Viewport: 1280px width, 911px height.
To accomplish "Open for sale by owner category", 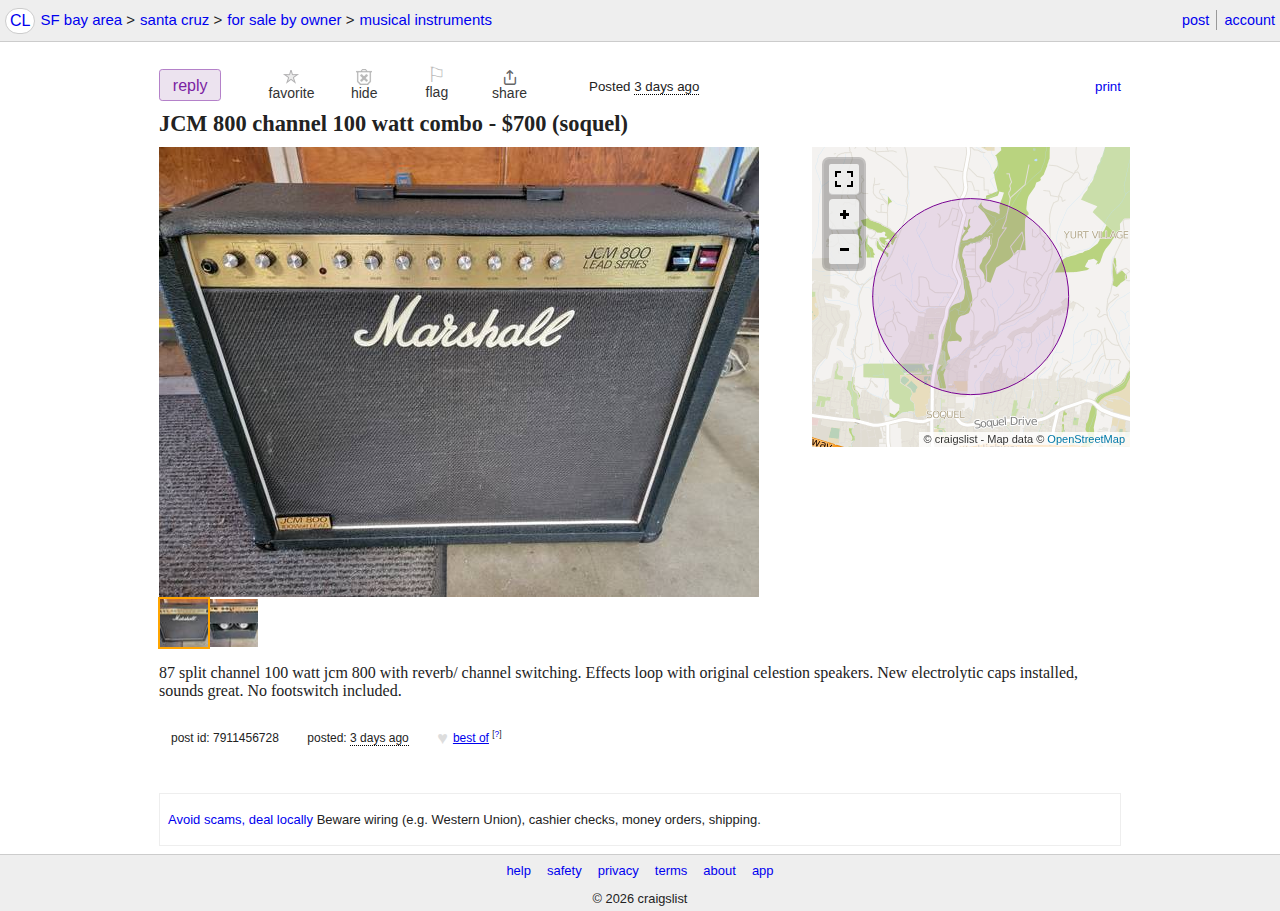I will pos(284,20).
